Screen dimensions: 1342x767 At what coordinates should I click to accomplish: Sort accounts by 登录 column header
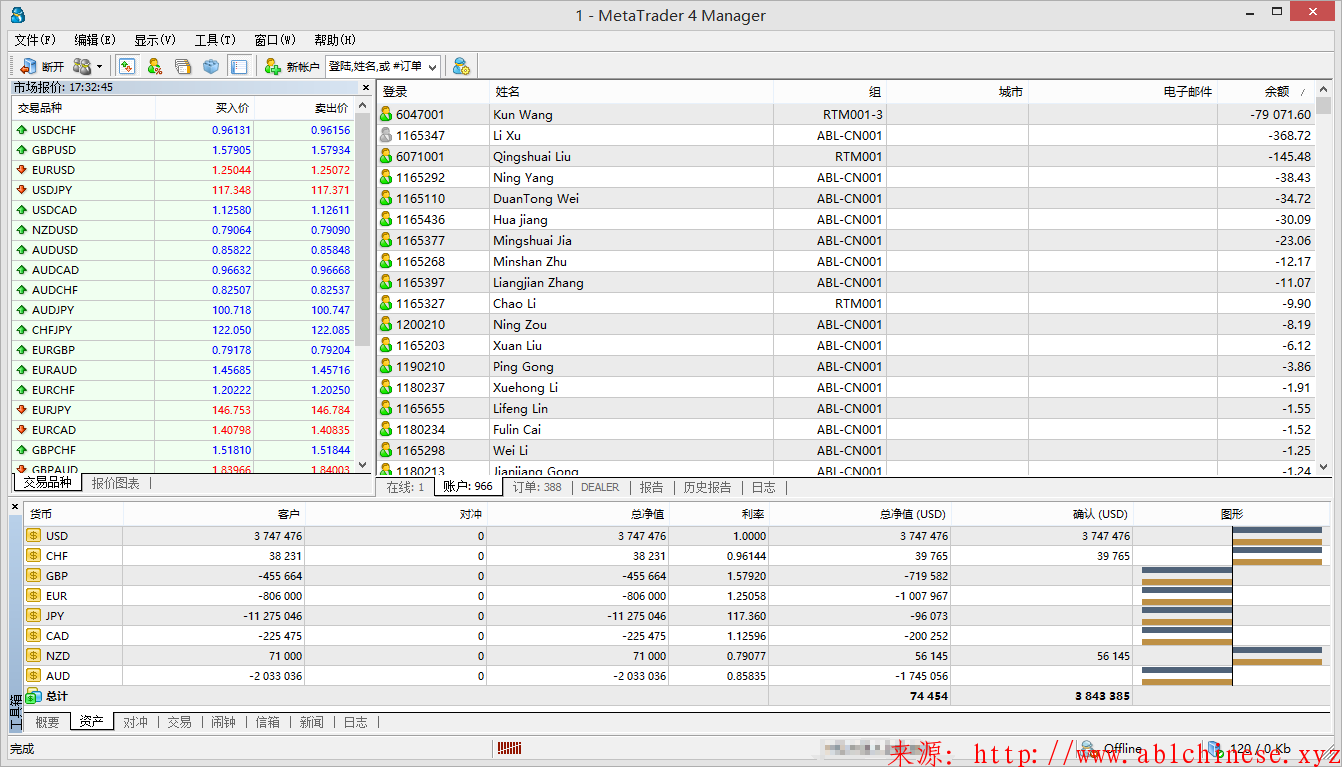(433, 92)
